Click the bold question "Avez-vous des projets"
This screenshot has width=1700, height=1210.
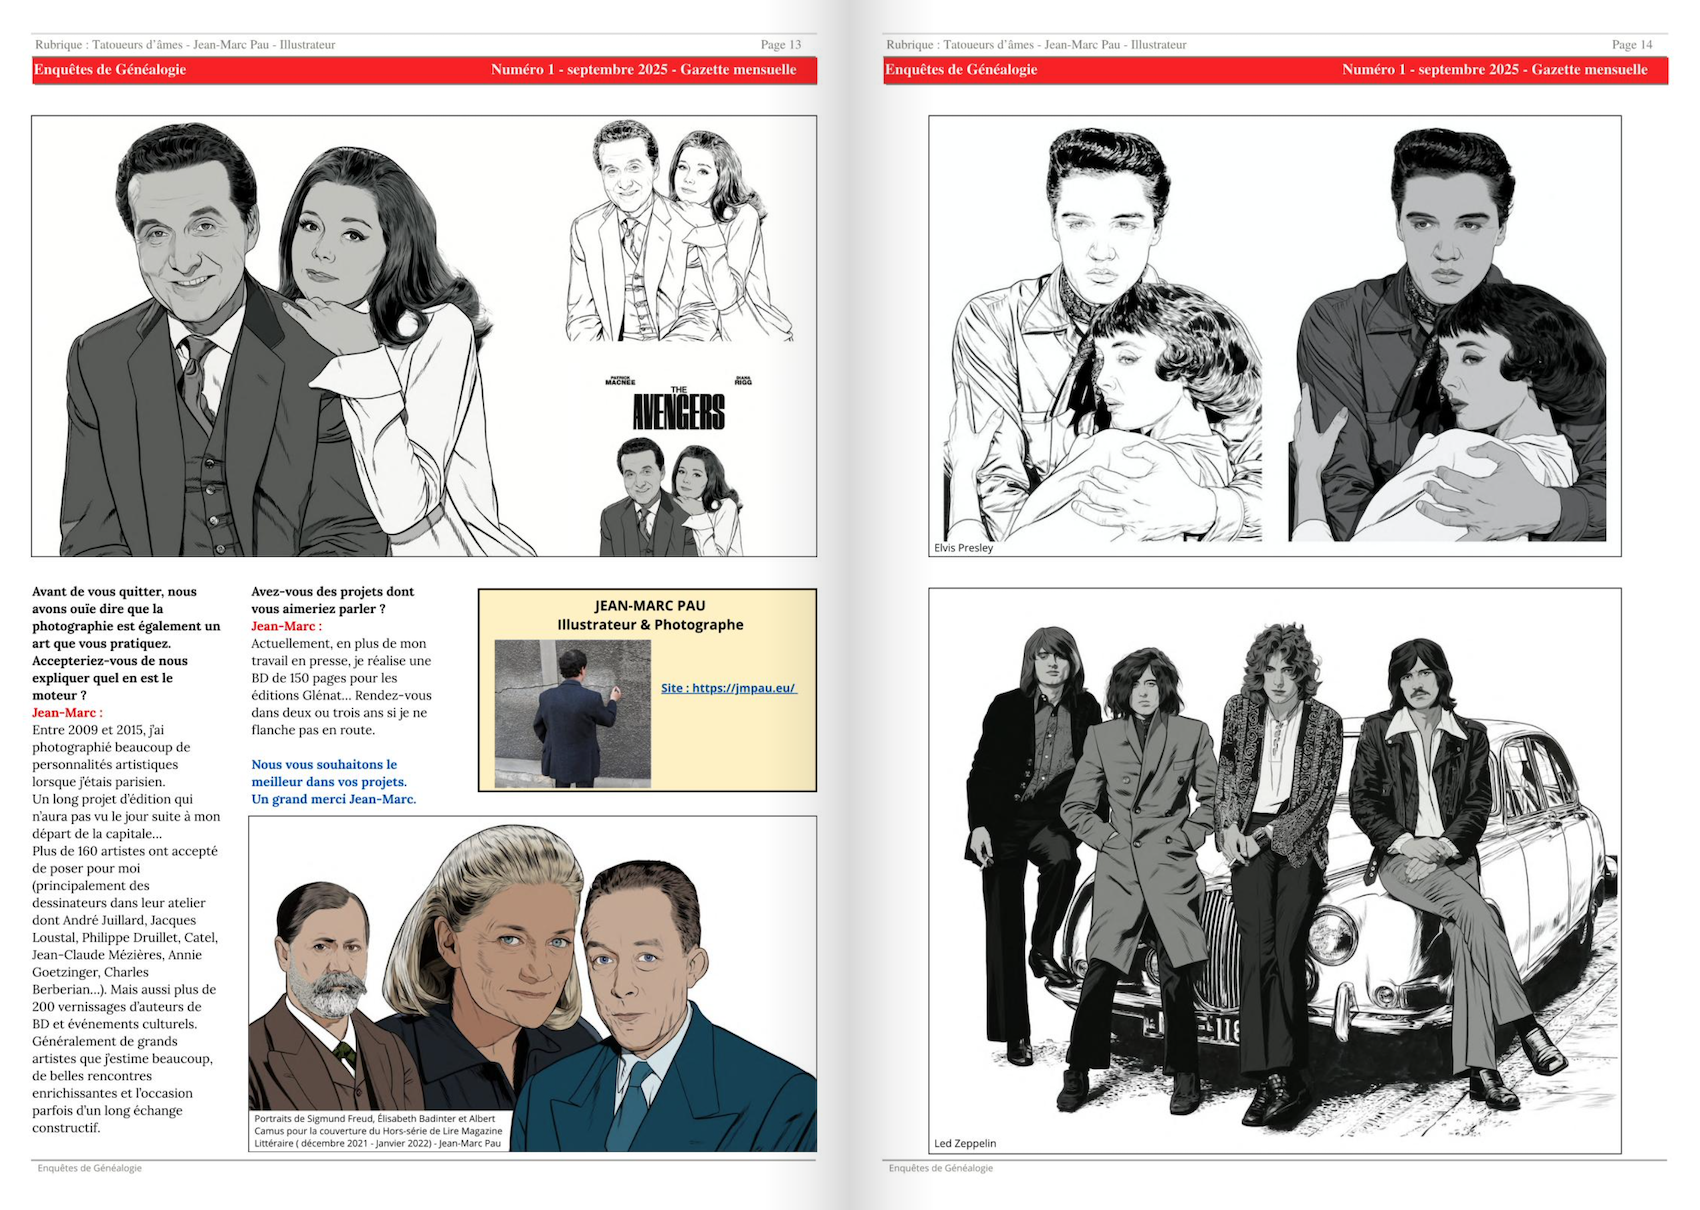332,592
